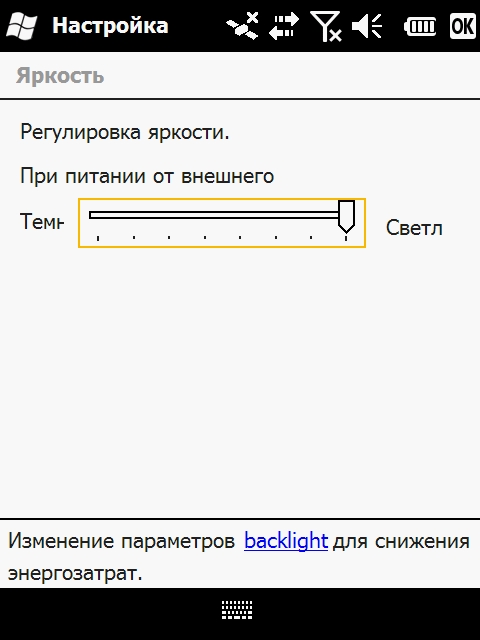Follow the backlight link
Viewport: 480px width, 640px height.
pyautogui.click(x=286, y=541)
